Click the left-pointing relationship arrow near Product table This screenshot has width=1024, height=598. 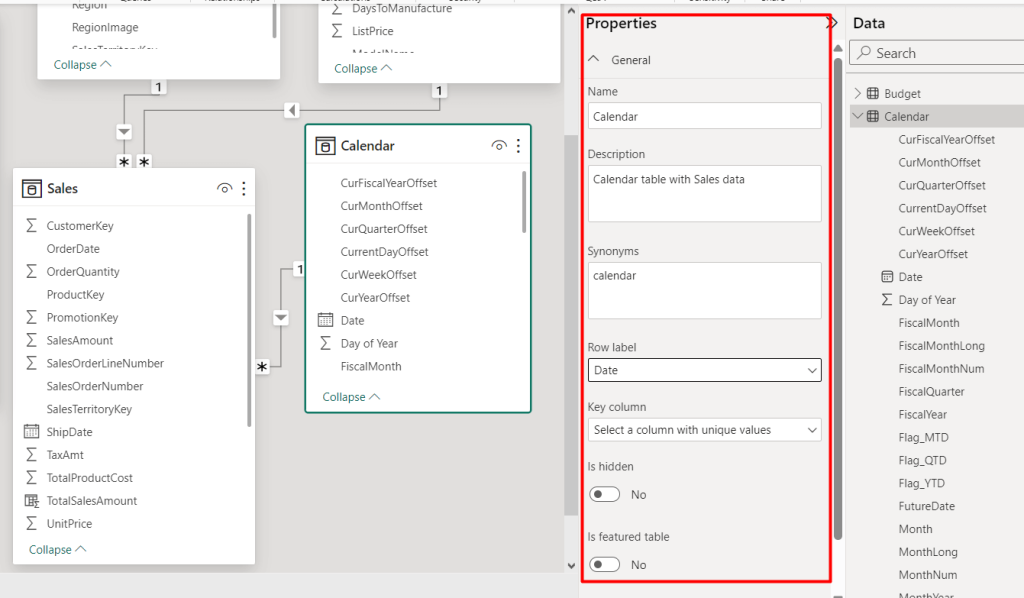pyautogui.click(x=292, y=110)
